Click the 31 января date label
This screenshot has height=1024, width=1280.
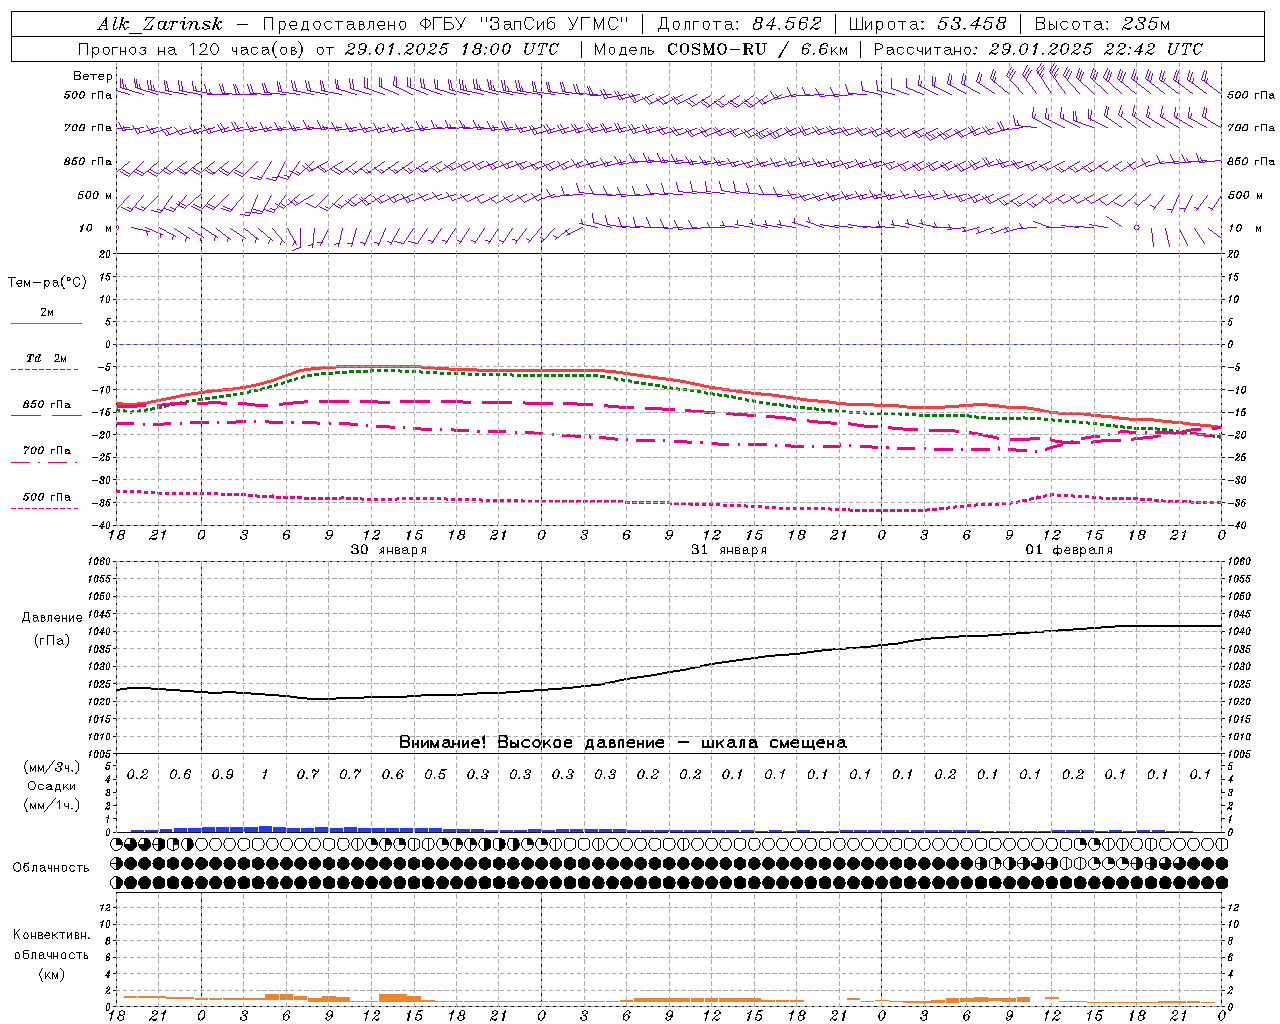tap(728, 550)
